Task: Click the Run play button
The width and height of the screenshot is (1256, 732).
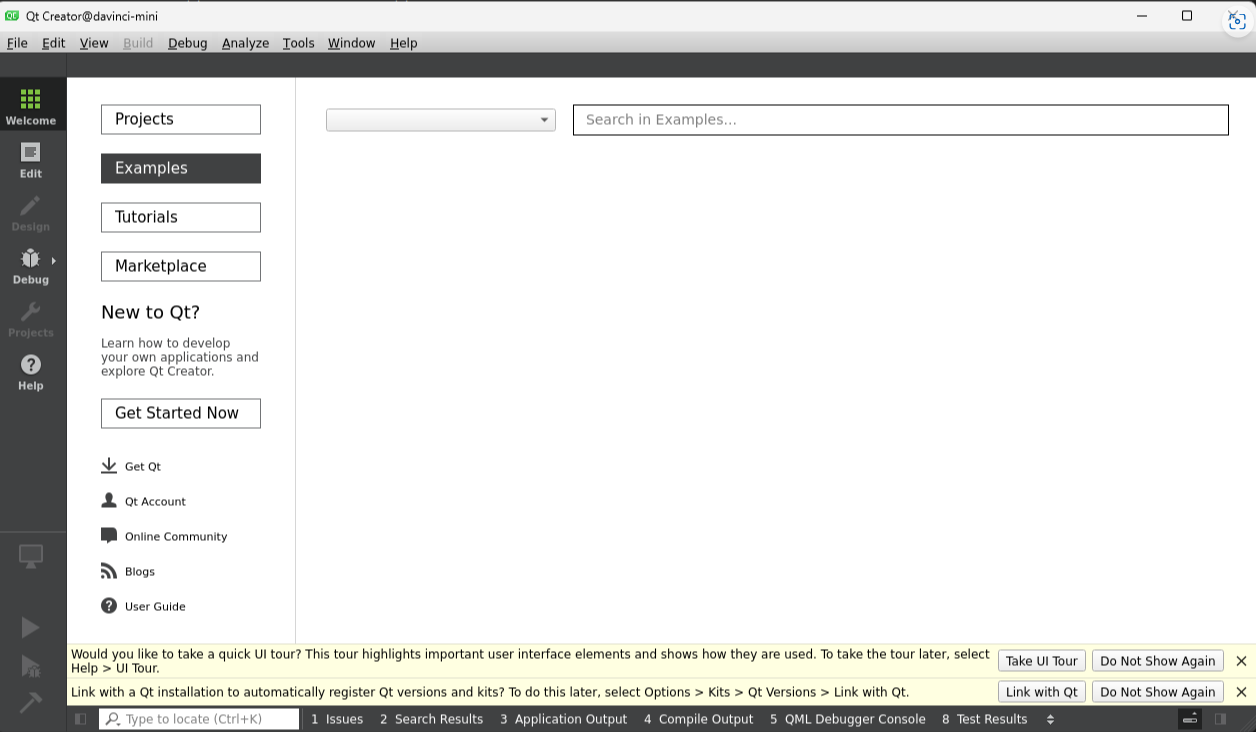Action: click(x=31, y=627)
